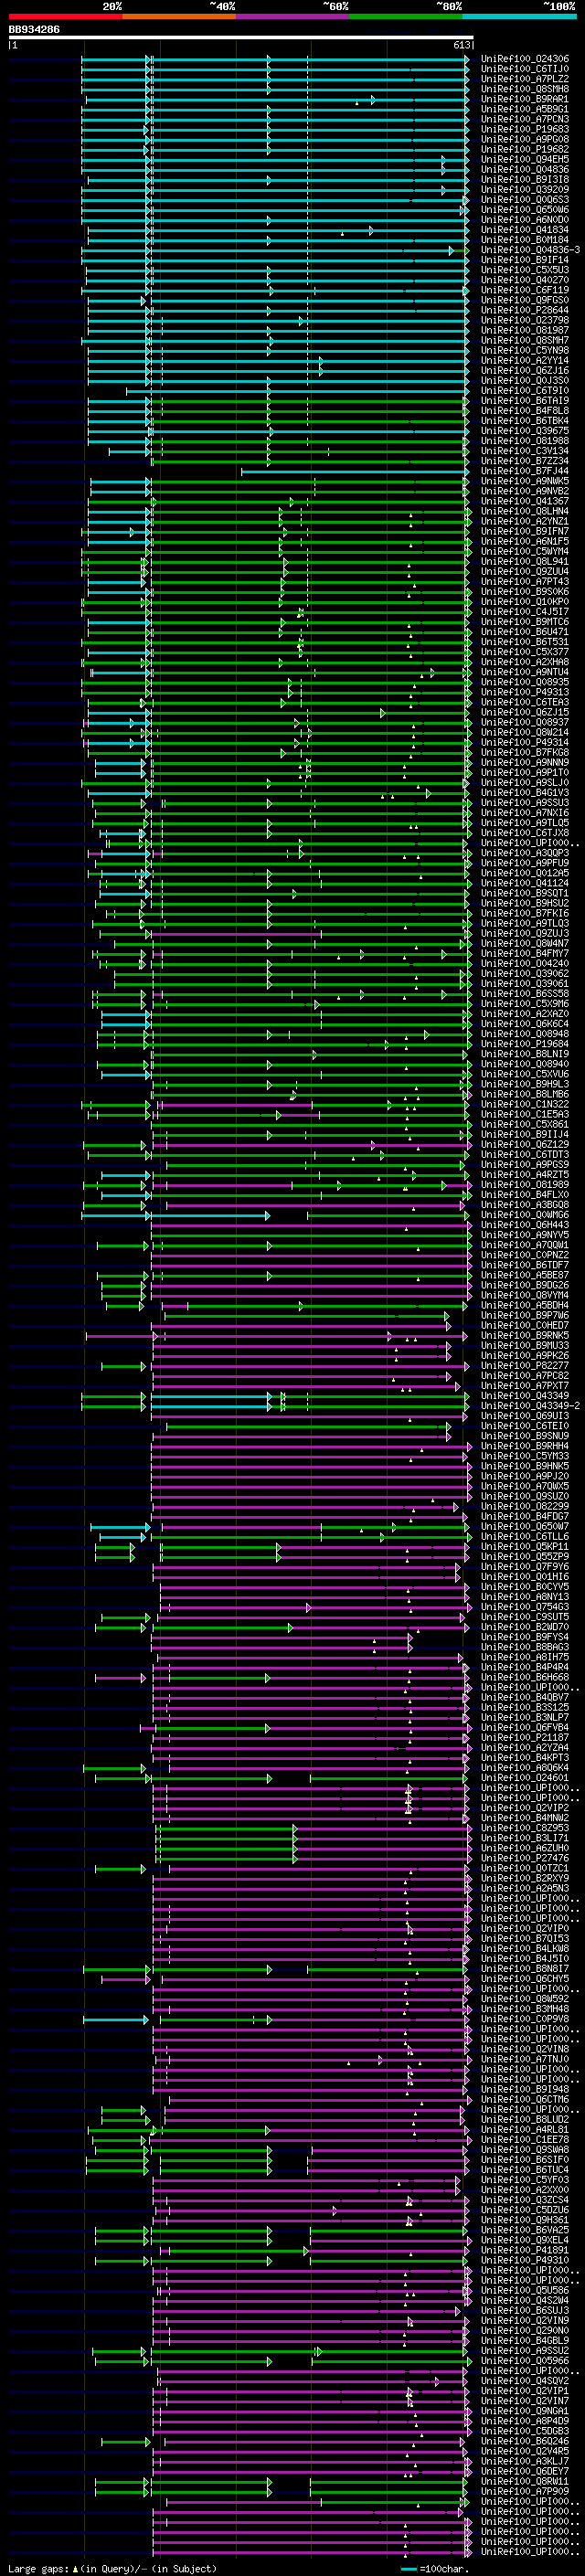
Task: Select the UniRef100_A3QQP3 label
Action: click(525, 853)
